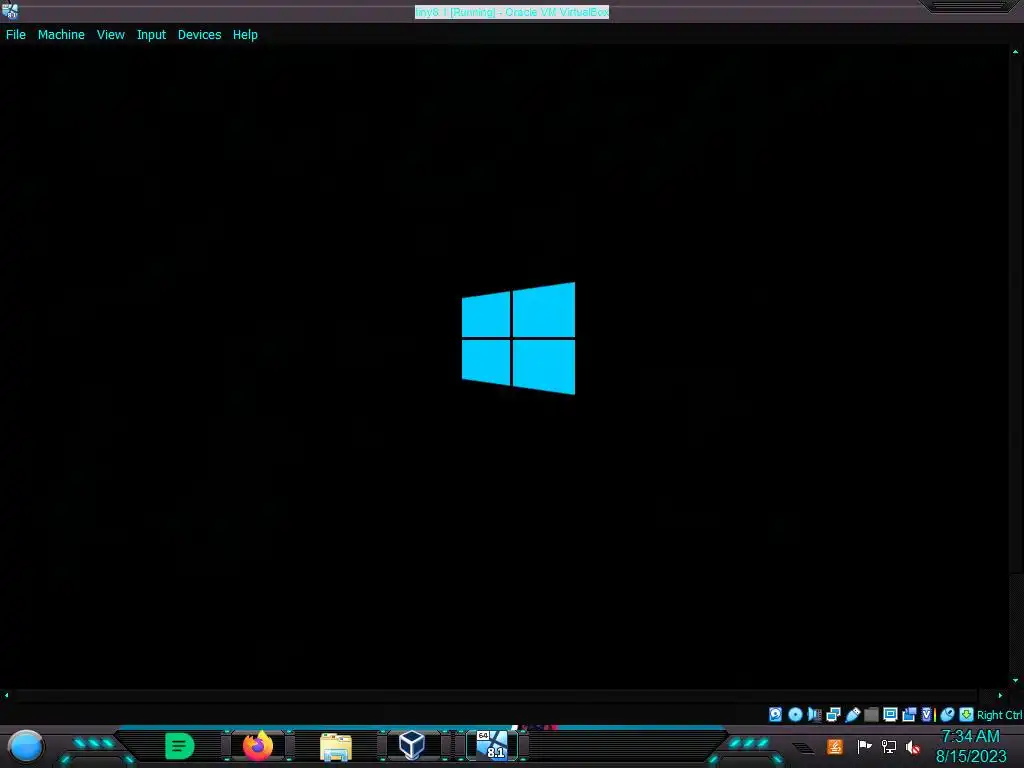Image resolution: width=1024 pixels, height=768 pixels.
Task: Click the network adapter status icon
Action: pyautogui.click(x=833, y=714)
